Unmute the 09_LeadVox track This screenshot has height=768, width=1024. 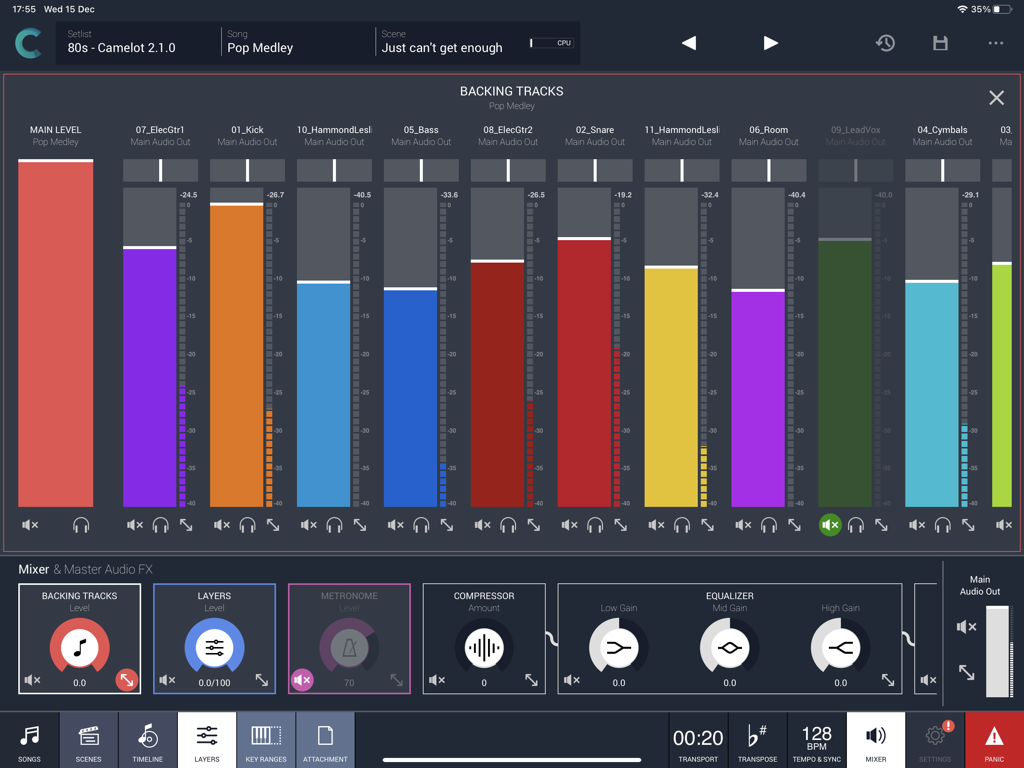pyautogui.click(x=829, y=524)
